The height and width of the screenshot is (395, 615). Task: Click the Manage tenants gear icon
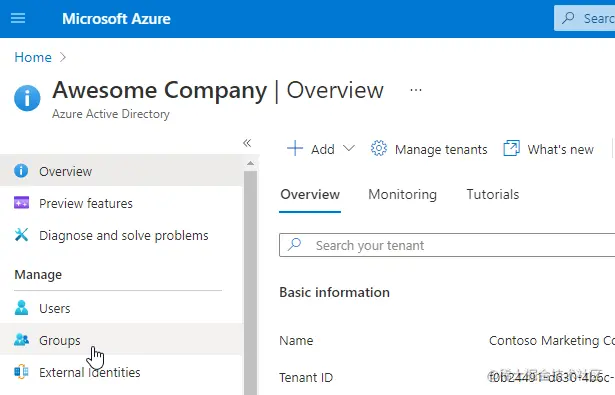(378, 149)
